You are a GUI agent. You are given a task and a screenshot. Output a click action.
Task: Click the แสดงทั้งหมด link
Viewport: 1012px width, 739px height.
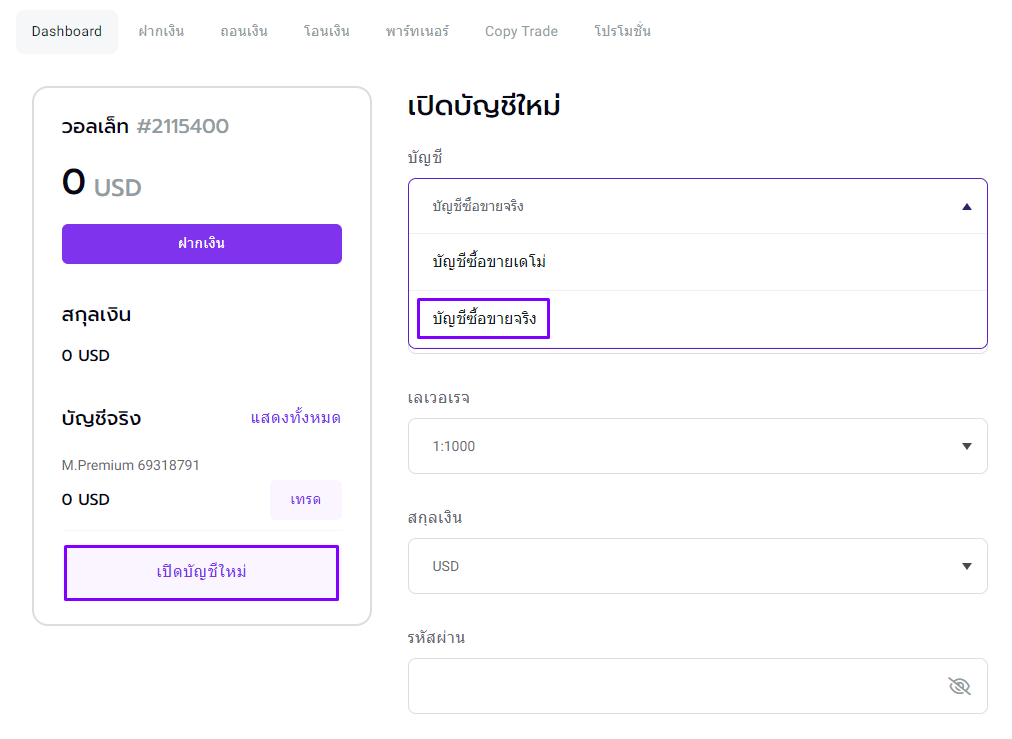296,418
